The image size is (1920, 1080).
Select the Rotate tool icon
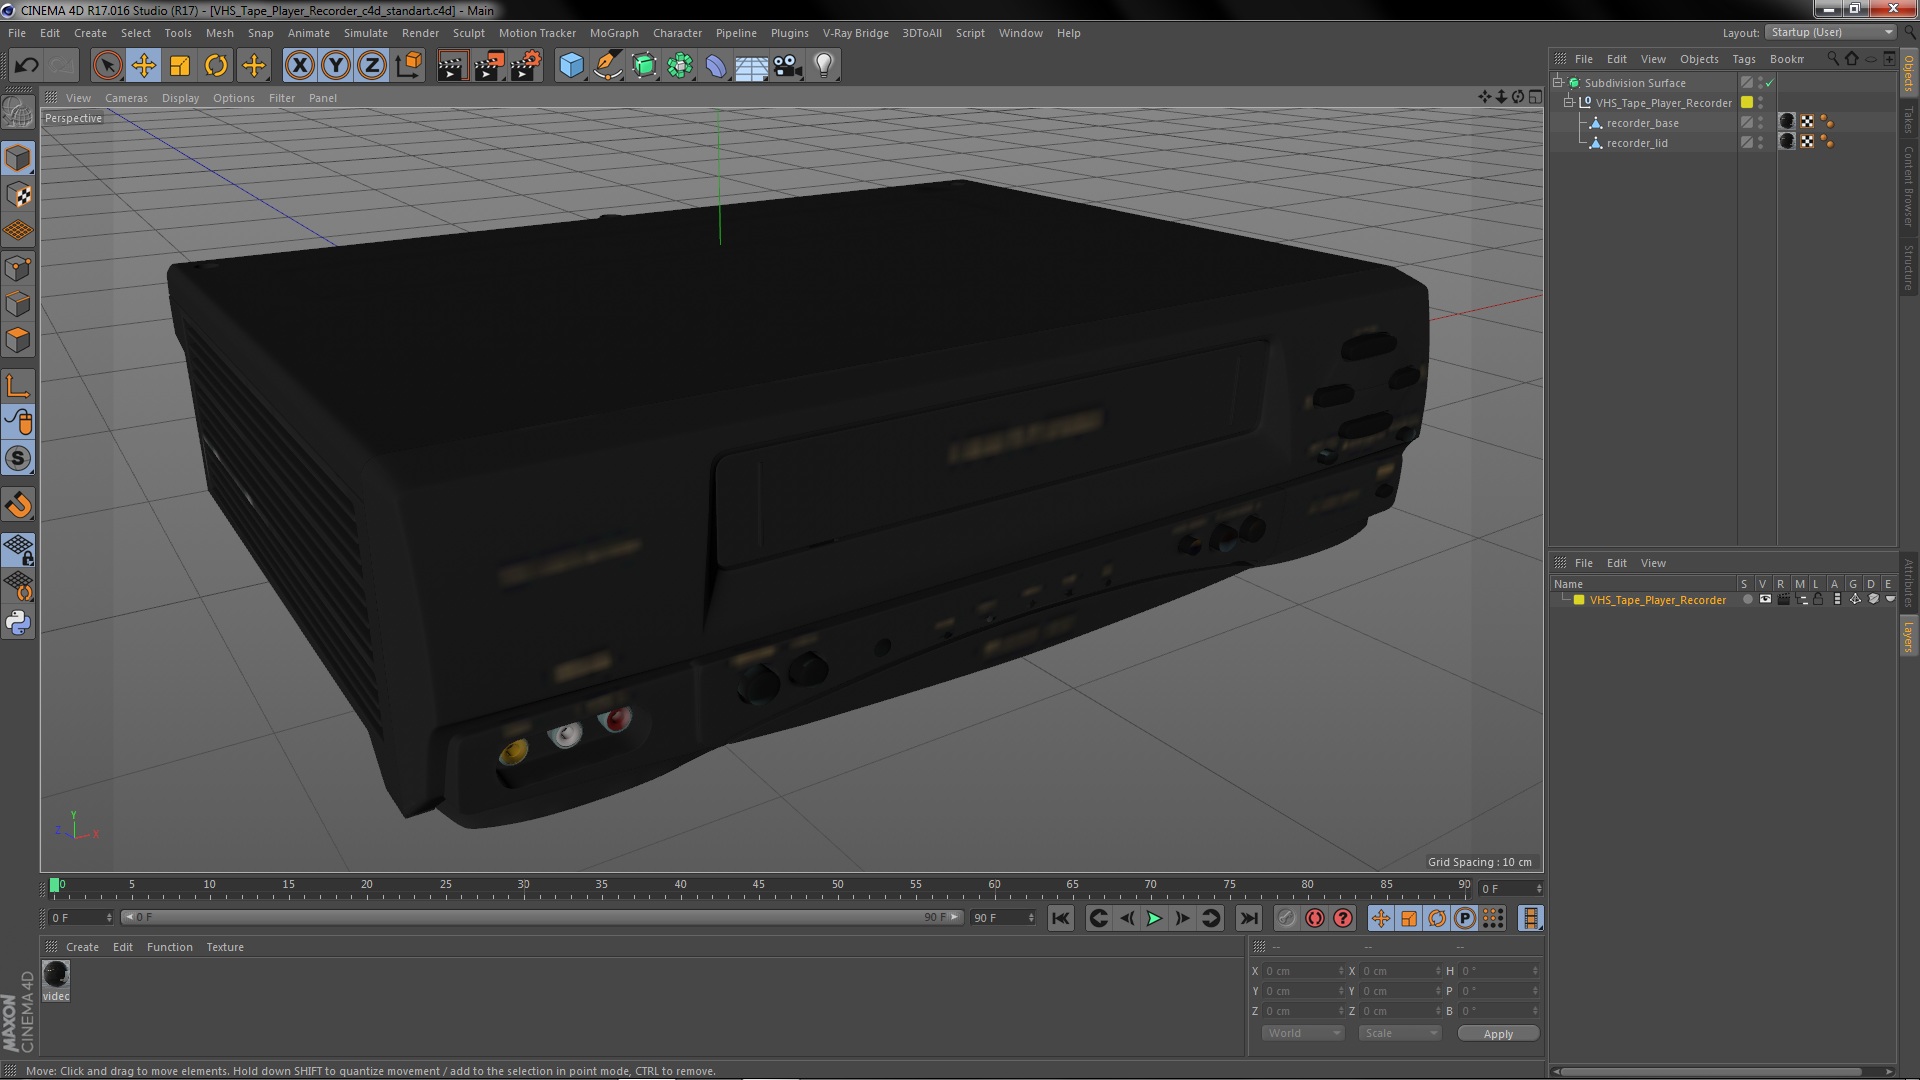click(216, 66)
